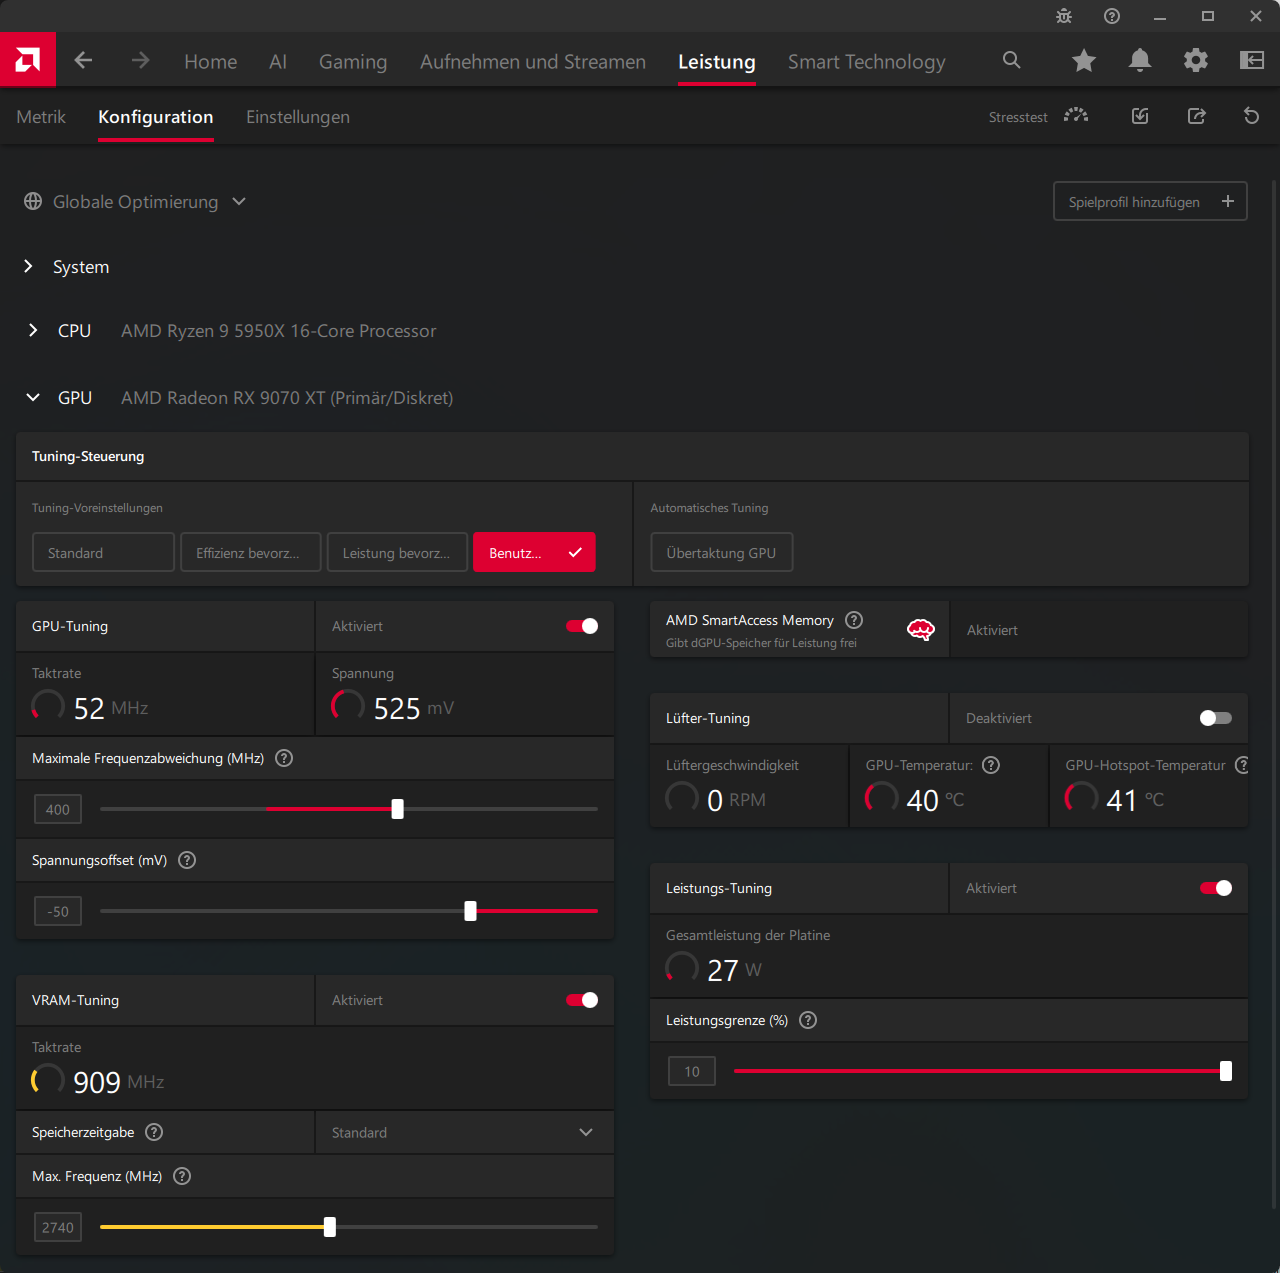
Task: Toggle GPU-Tuning switch off
Action: click(582, 626)
